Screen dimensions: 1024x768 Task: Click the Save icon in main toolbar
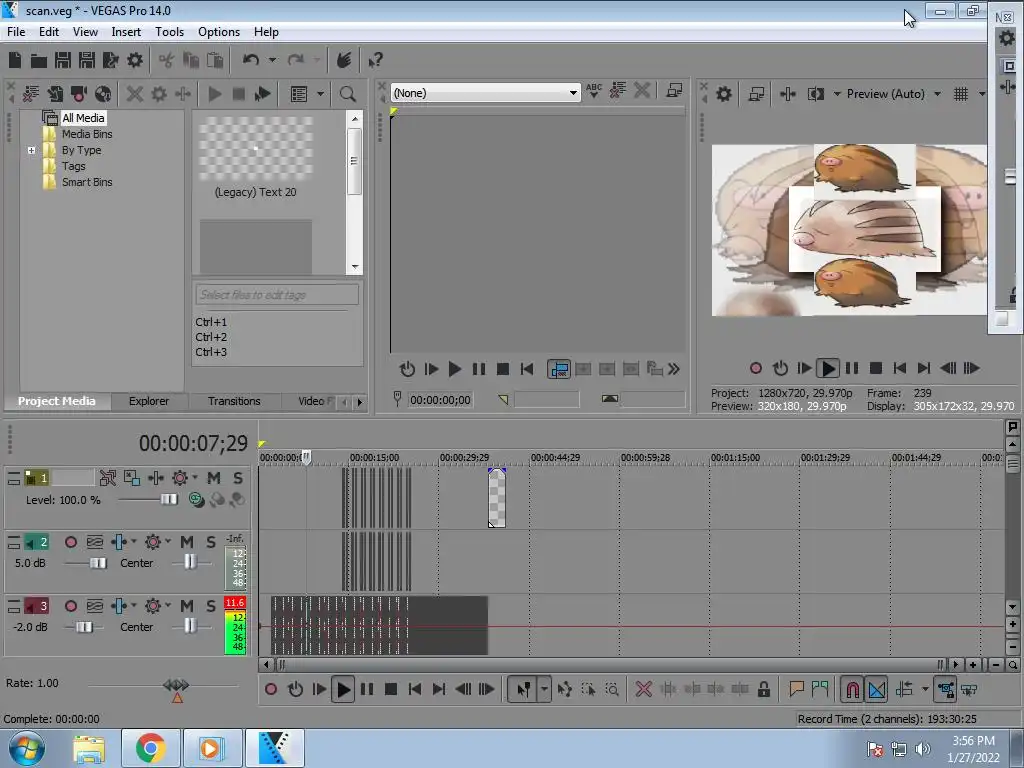[x=63, y=61]
